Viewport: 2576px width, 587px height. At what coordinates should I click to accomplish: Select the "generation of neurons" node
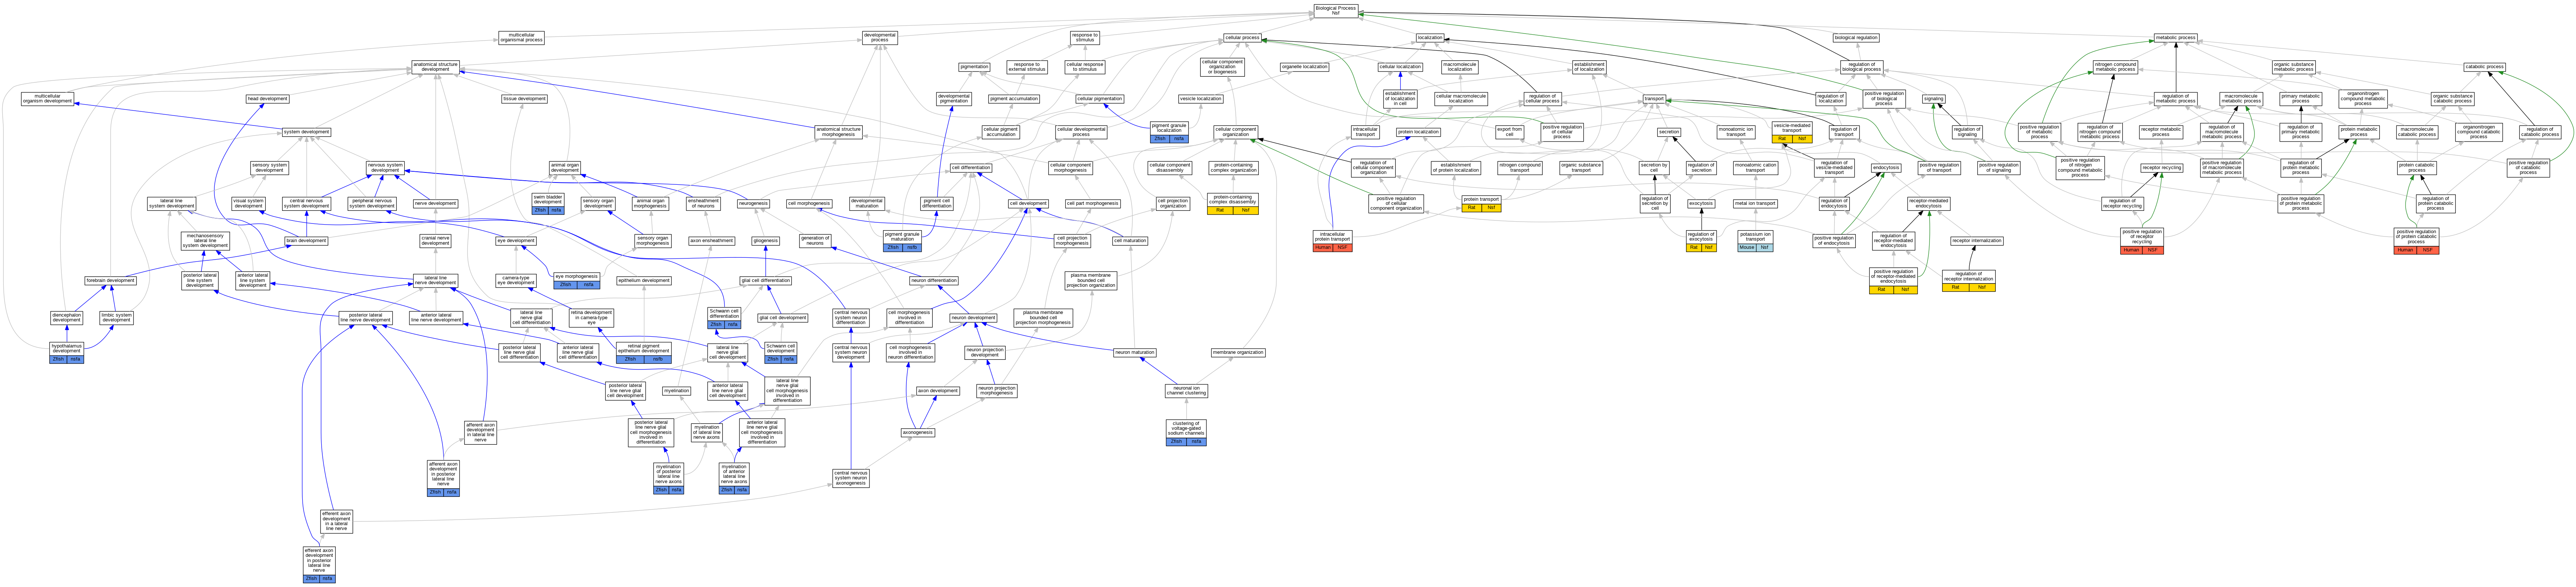815,241
